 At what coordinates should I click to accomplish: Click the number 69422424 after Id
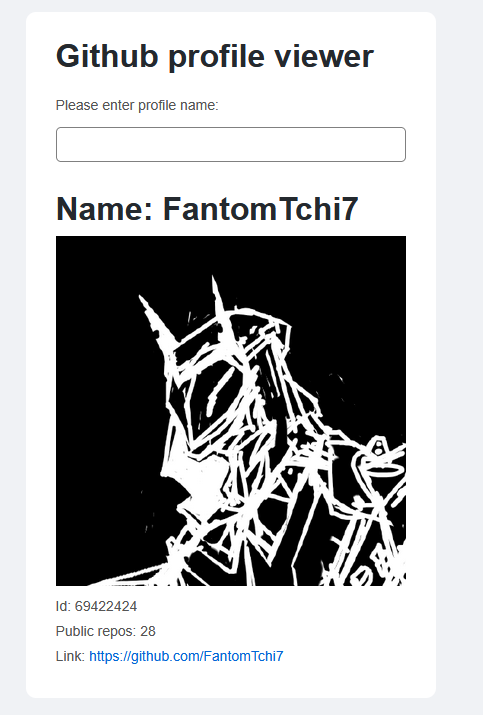pos(106,606)
